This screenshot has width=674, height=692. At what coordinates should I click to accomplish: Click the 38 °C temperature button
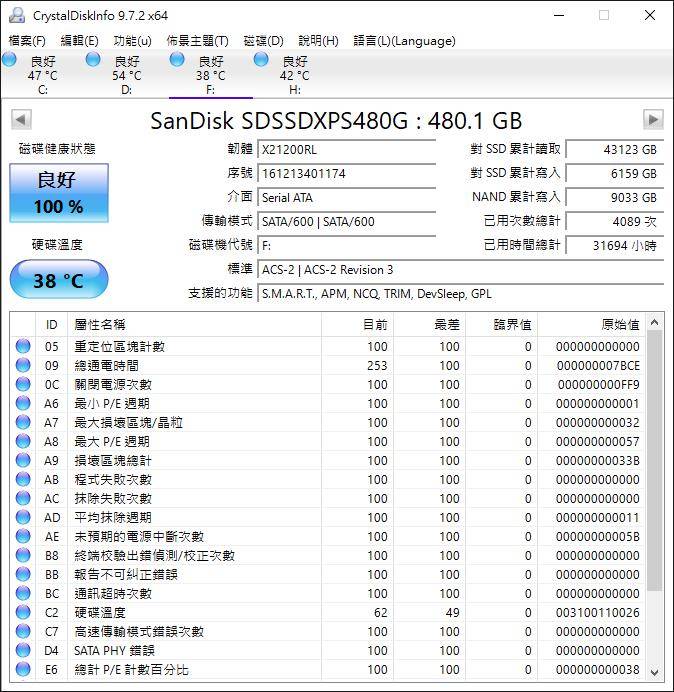[x=59, y=281]
